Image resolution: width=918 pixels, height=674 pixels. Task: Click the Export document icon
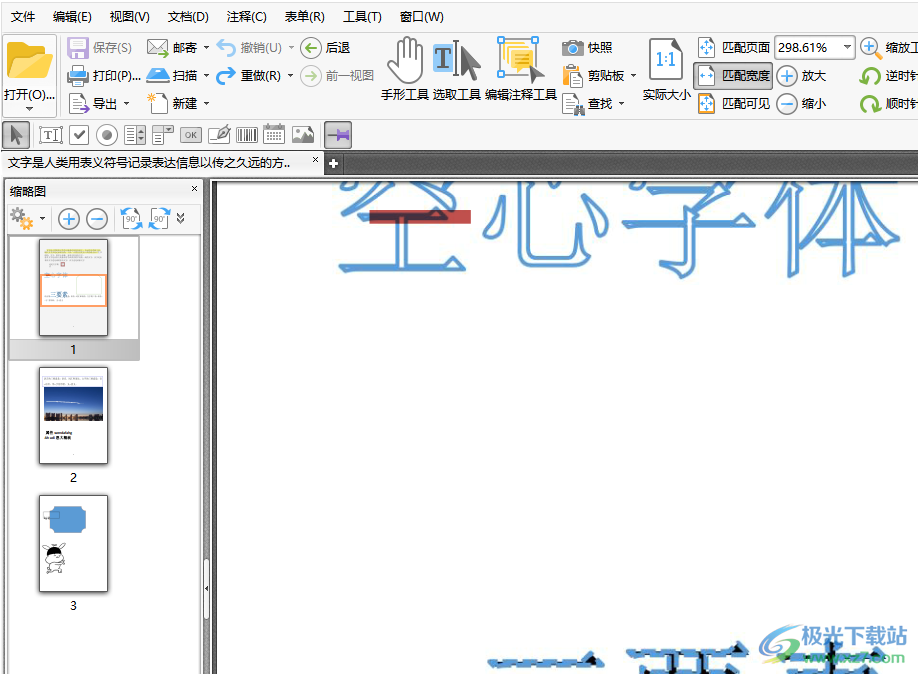click(x=79, y=104)
